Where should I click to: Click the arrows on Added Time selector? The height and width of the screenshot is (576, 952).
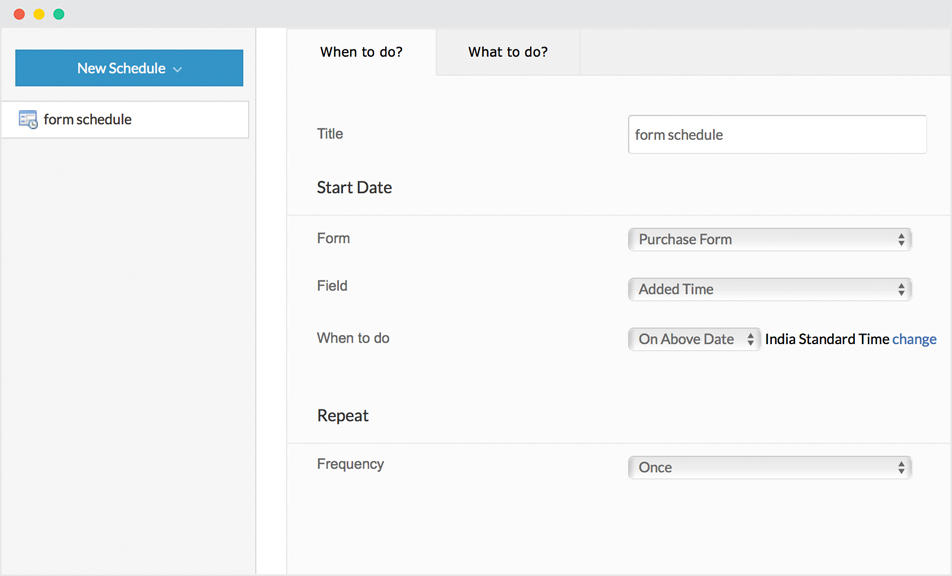click(901, 290)
